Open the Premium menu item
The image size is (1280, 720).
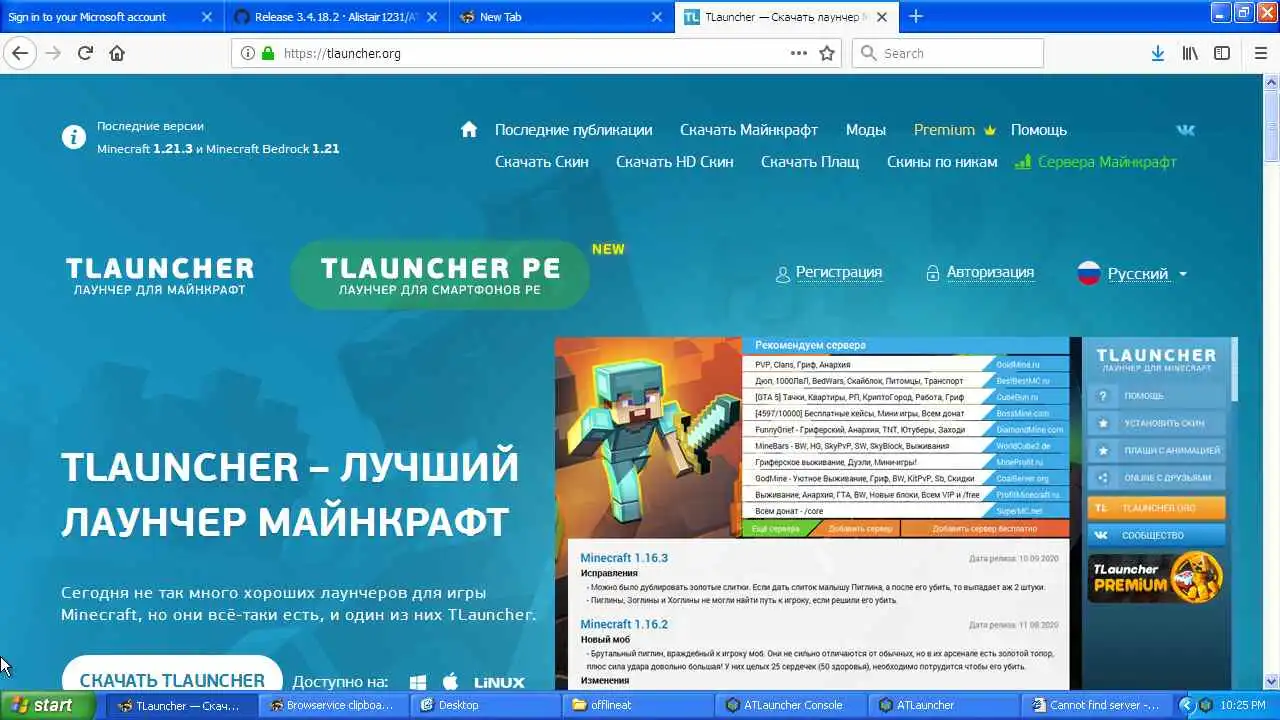click(x=944, y=129)
